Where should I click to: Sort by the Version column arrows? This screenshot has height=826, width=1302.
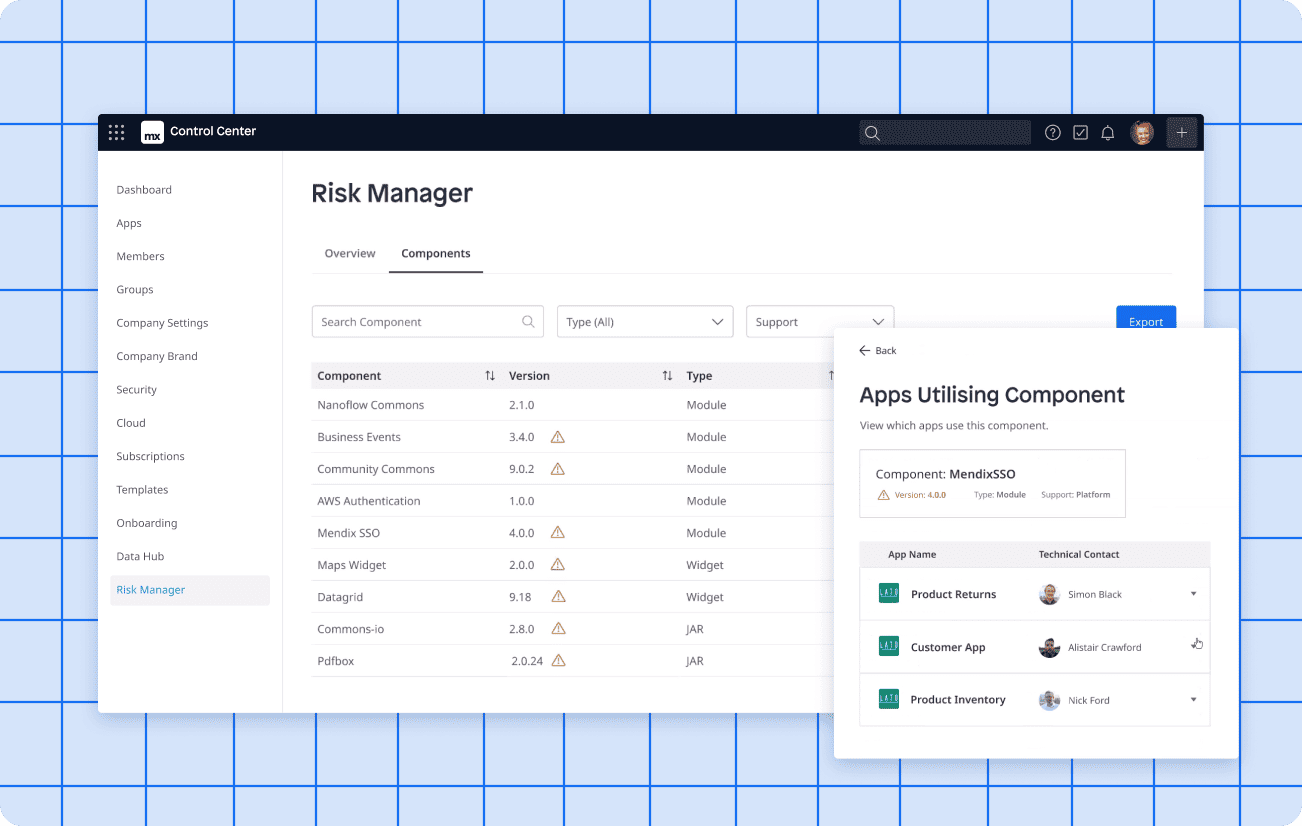point(667,376)
